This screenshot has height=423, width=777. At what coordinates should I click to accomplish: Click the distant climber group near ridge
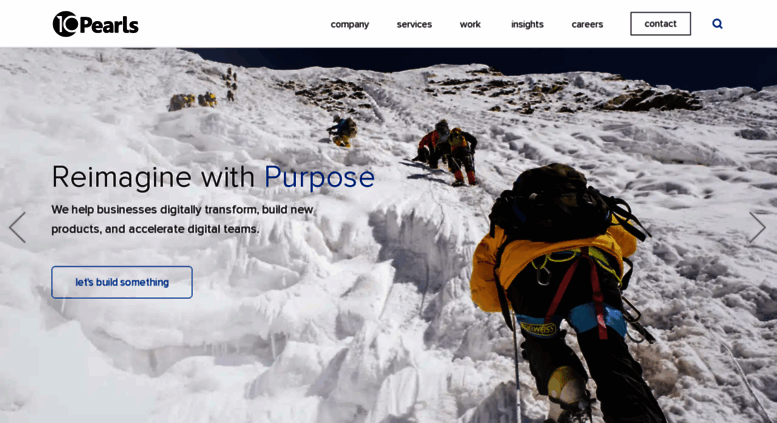click(x=203, y=91)
